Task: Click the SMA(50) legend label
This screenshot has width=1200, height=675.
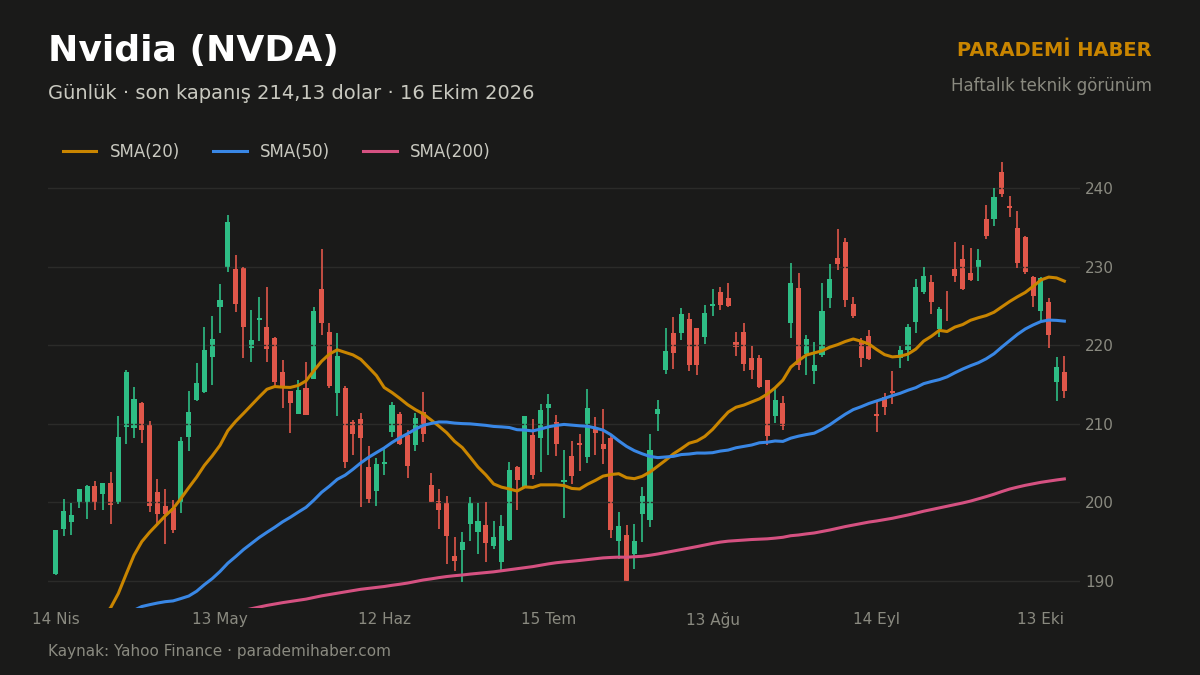Action: 294,152
